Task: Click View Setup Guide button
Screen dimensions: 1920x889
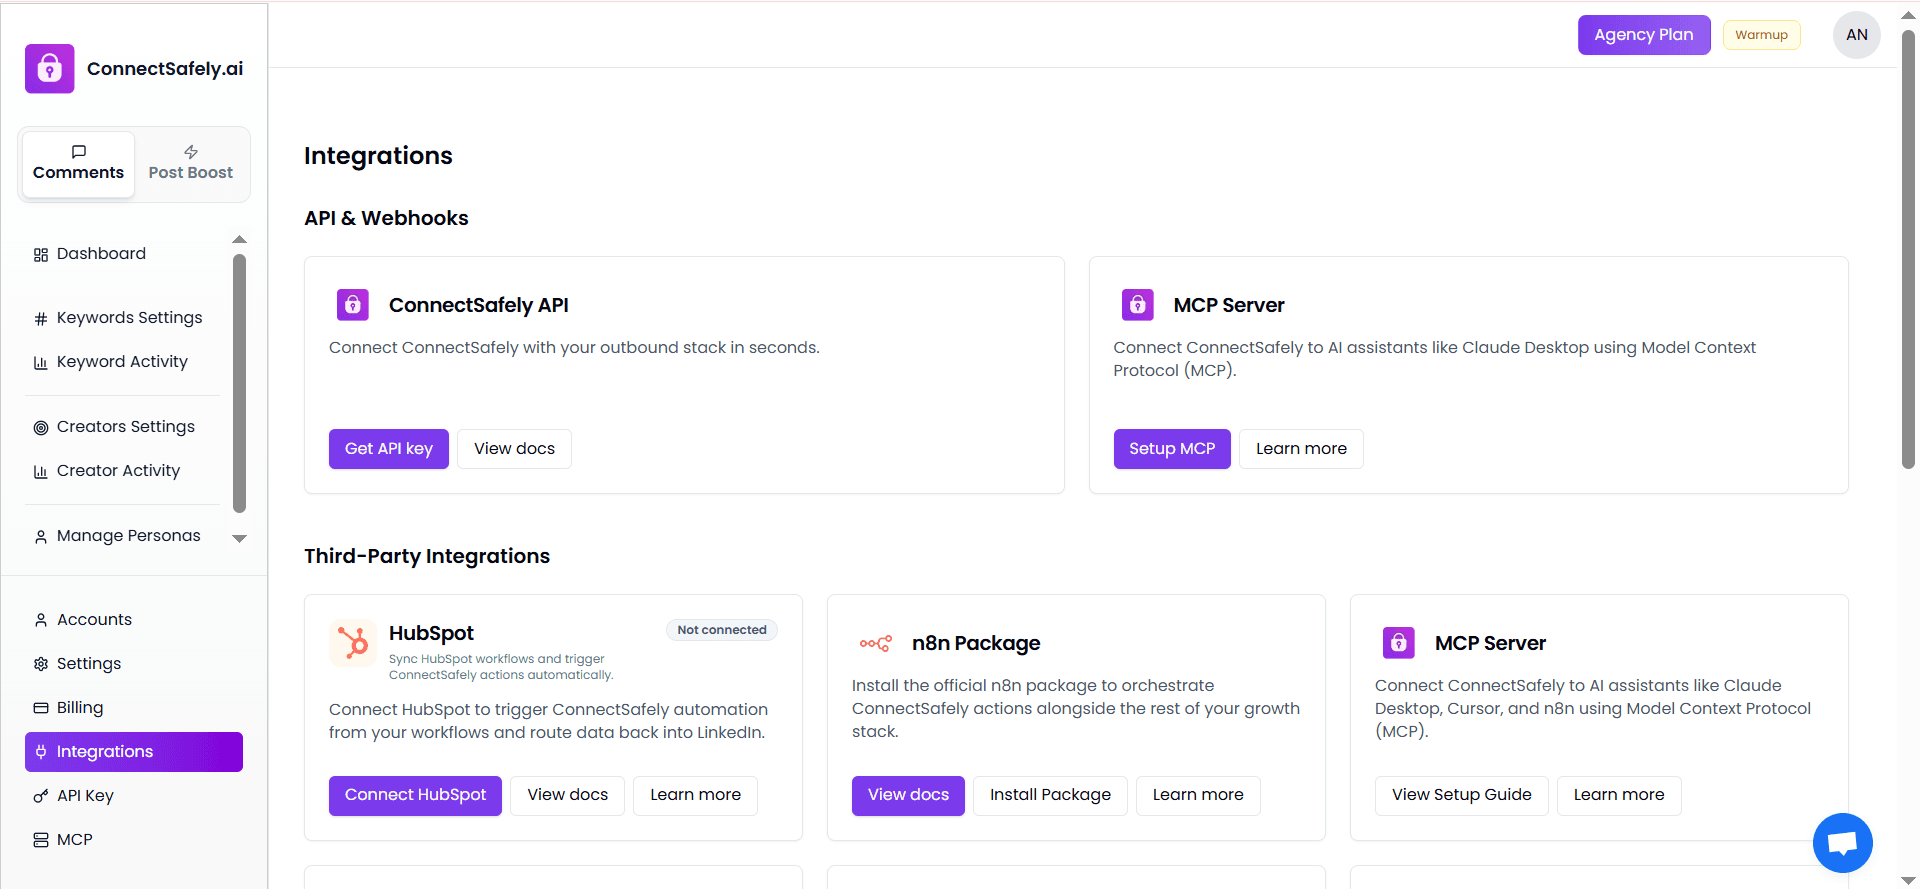Action: coord(1461,796)
